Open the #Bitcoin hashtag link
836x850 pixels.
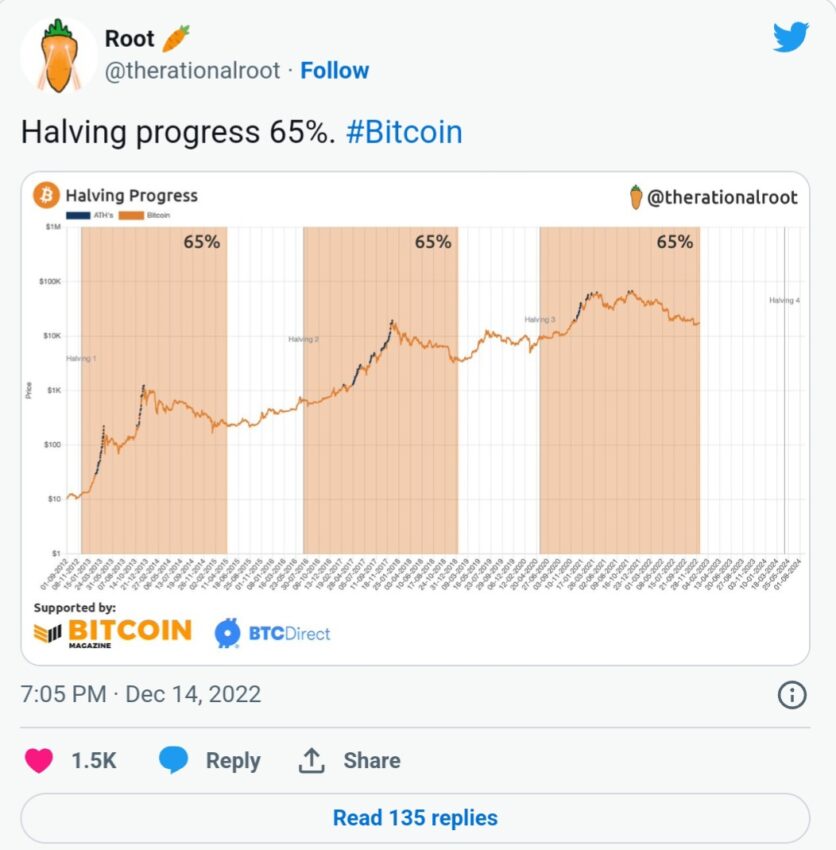pyautogui.click(x=404, y=132)
